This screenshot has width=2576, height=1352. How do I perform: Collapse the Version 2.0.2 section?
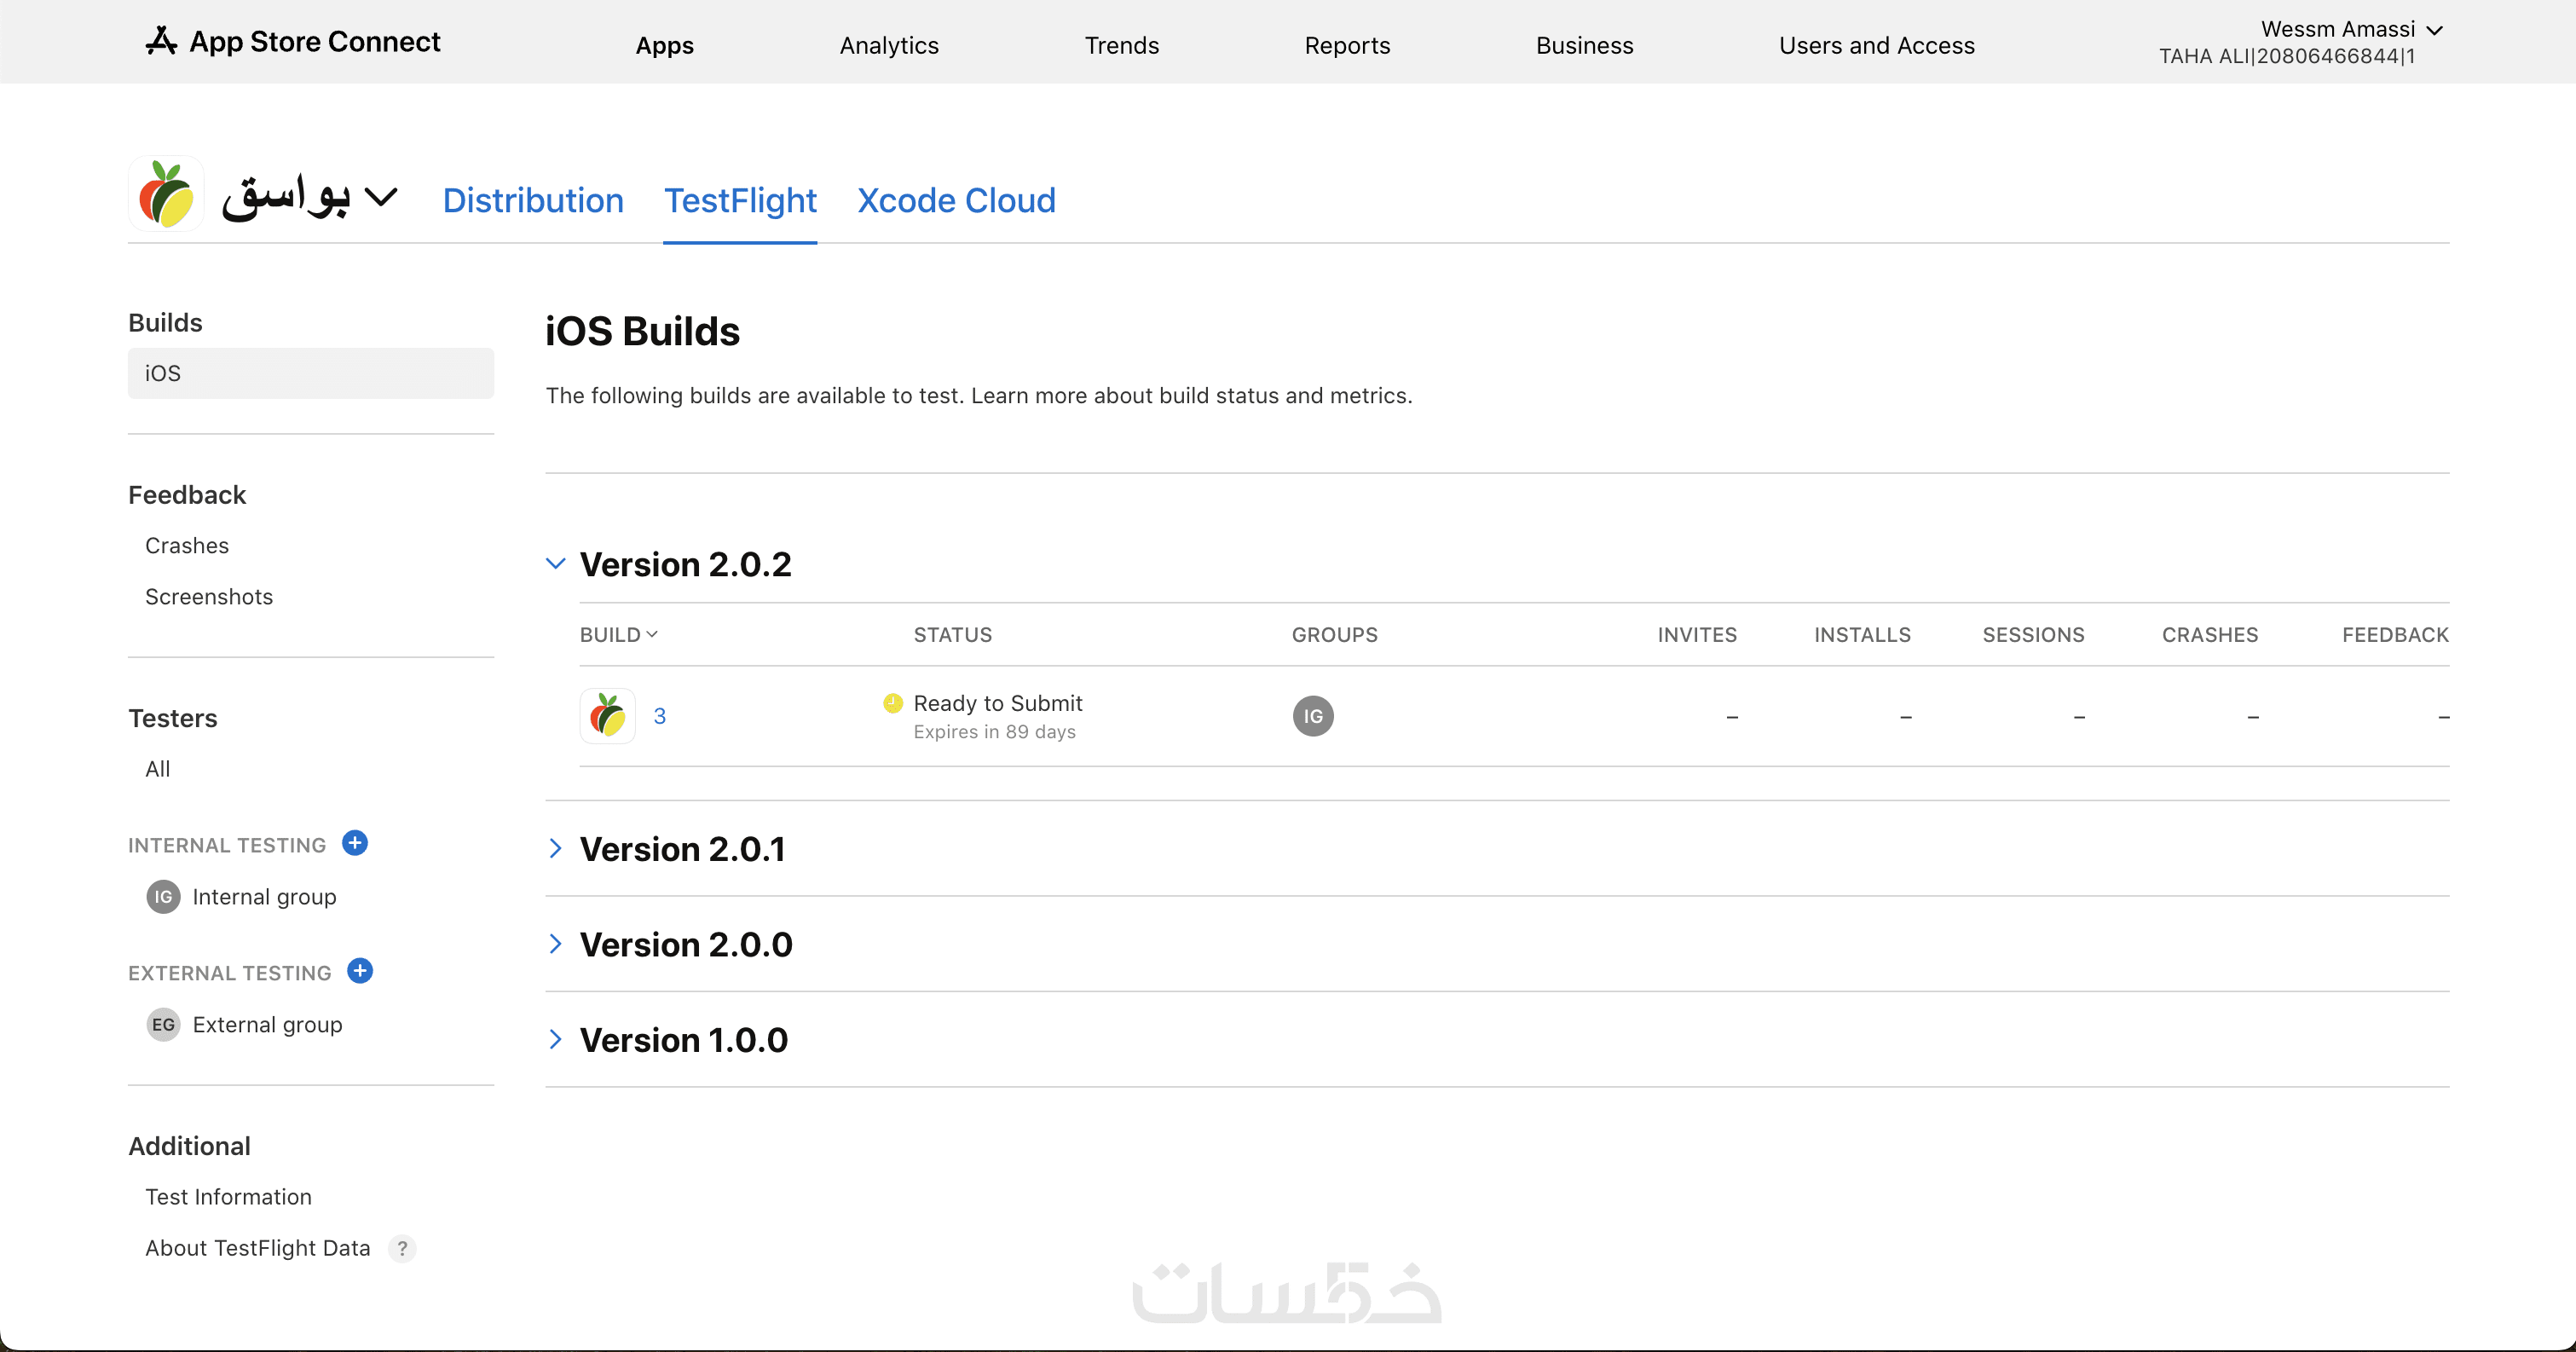(556, 564)
